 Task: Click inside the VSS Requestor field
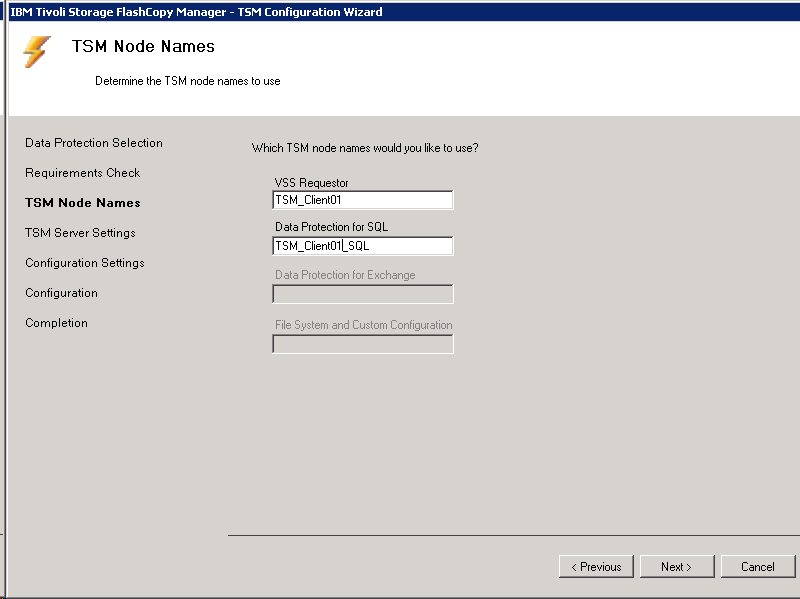pos(362,199)
